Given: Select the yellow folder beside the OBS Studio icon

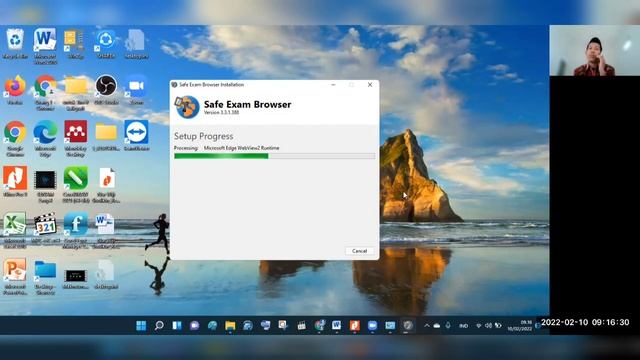Looking at the screenshot, I should (76, 93).
